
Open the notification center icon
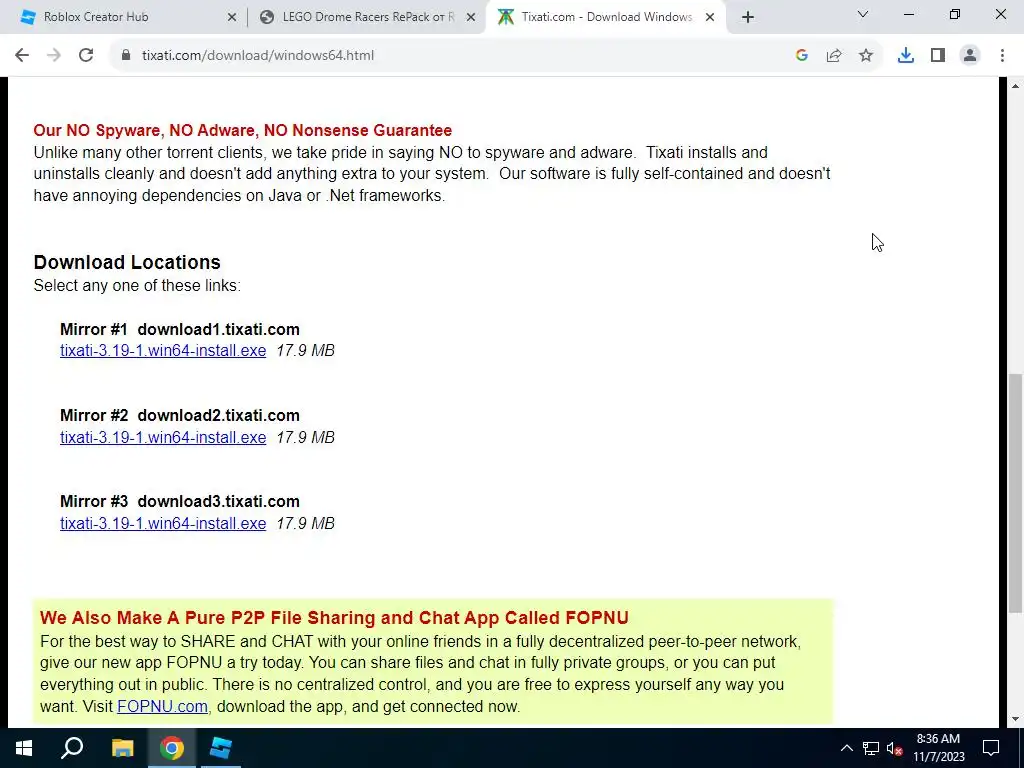click(x=991, y=748)
